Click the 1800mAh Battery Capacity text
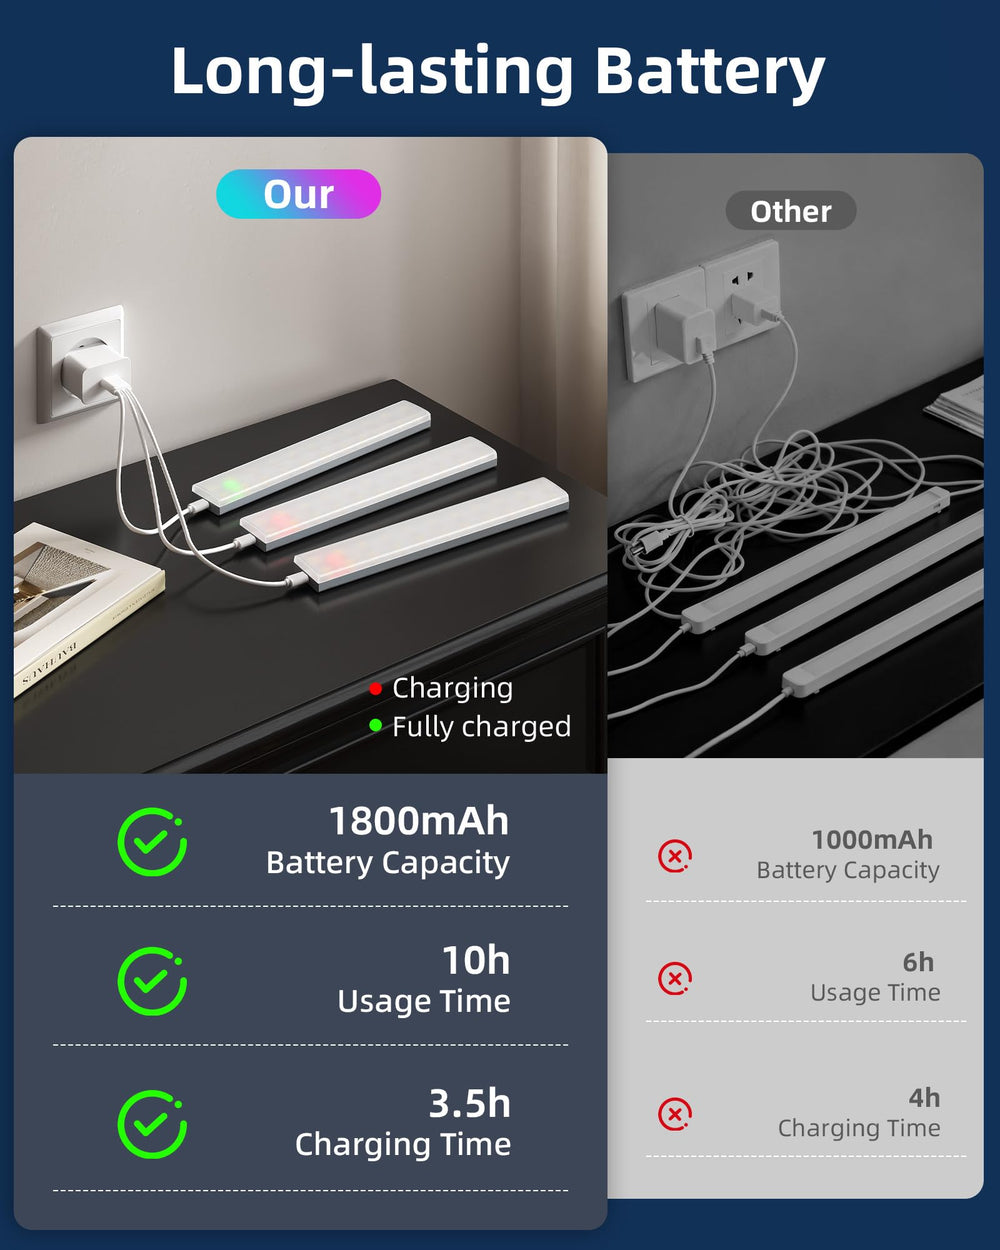Viewport: 1000px width, 1250px height. click(x=388, y=841)
